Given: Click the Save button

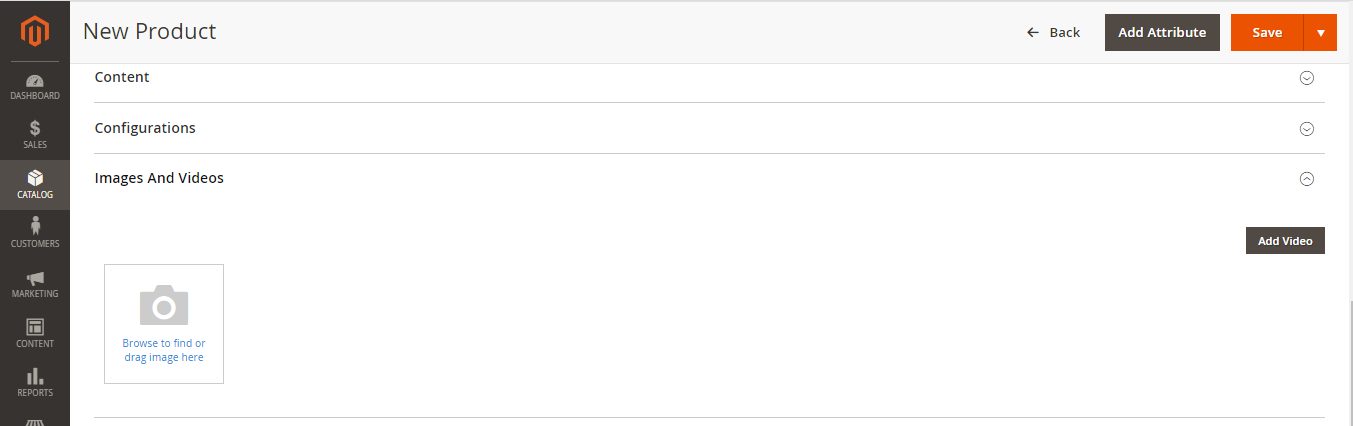Looking at the screenshot, I should (1267, 32).
